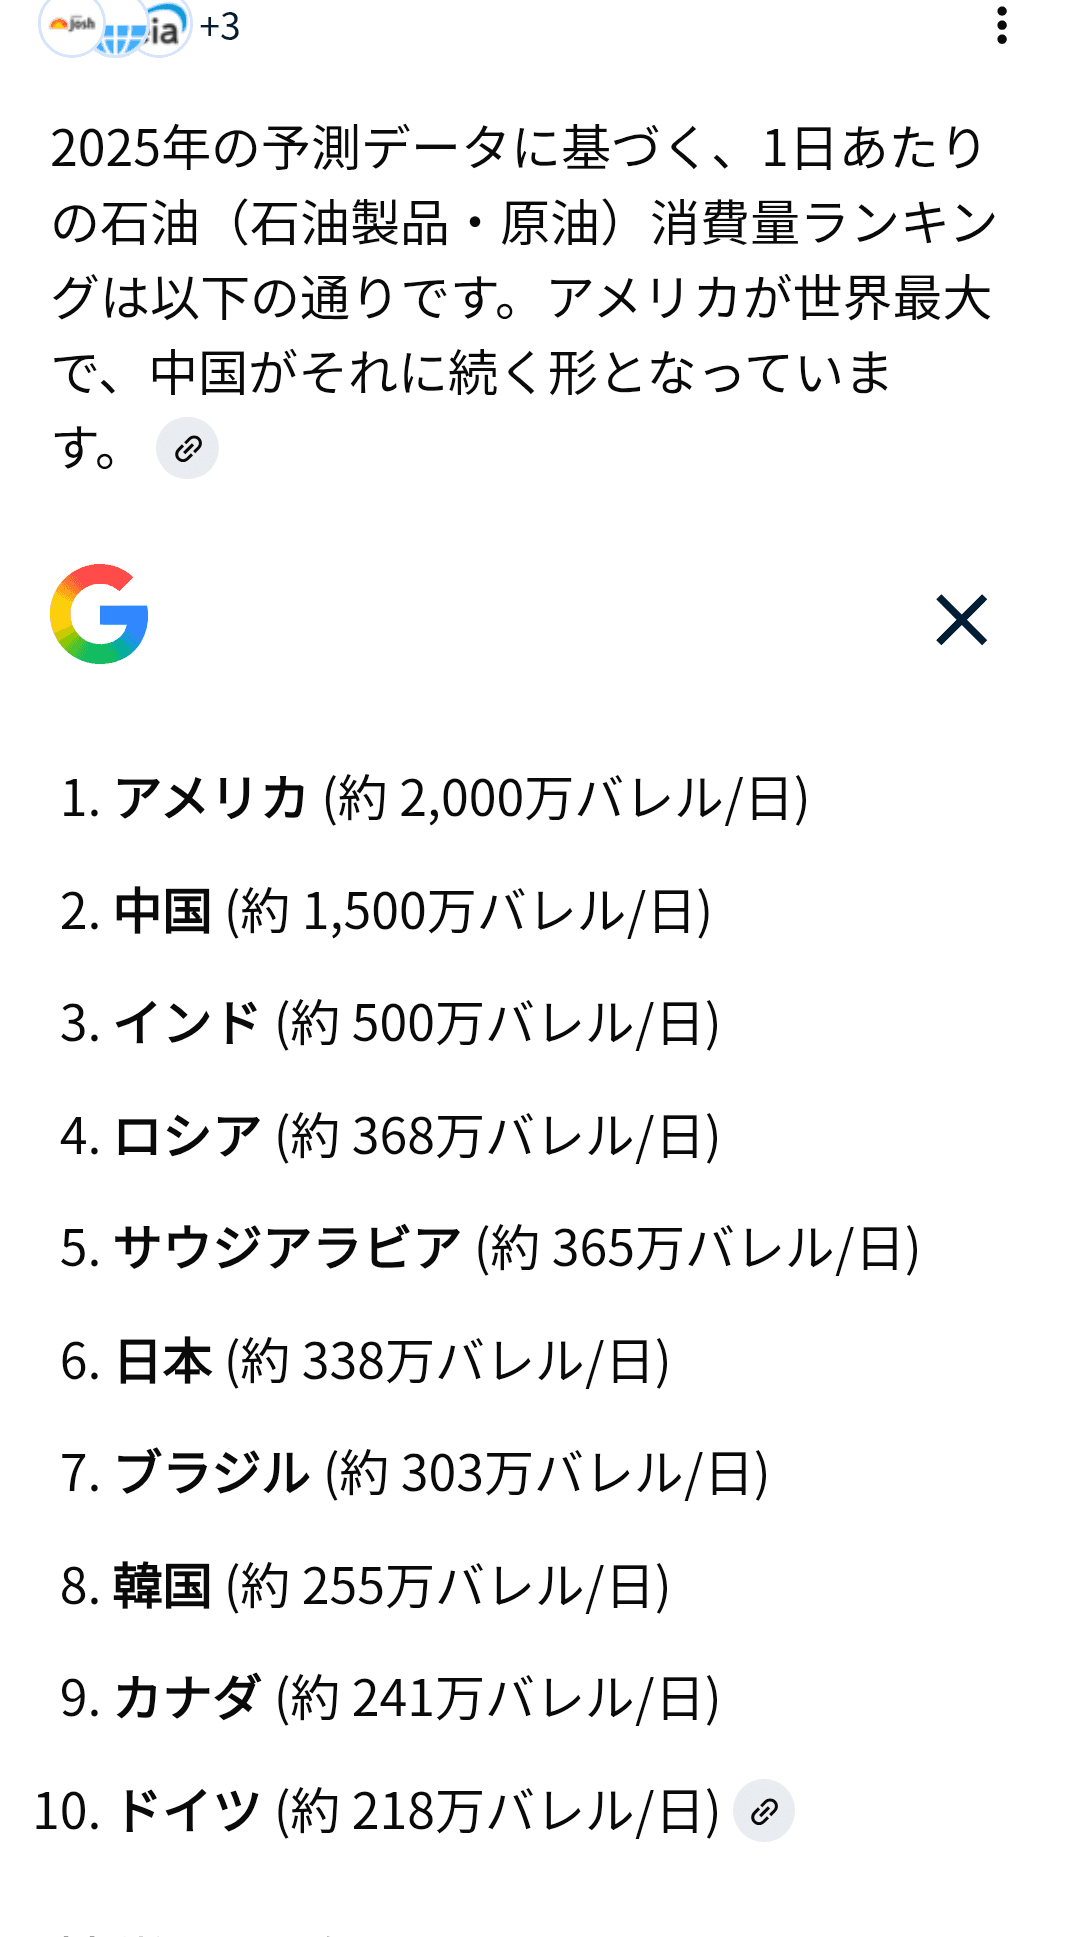Click the EIA source icon
The image size is (1080, 1937).
(165, 28)
